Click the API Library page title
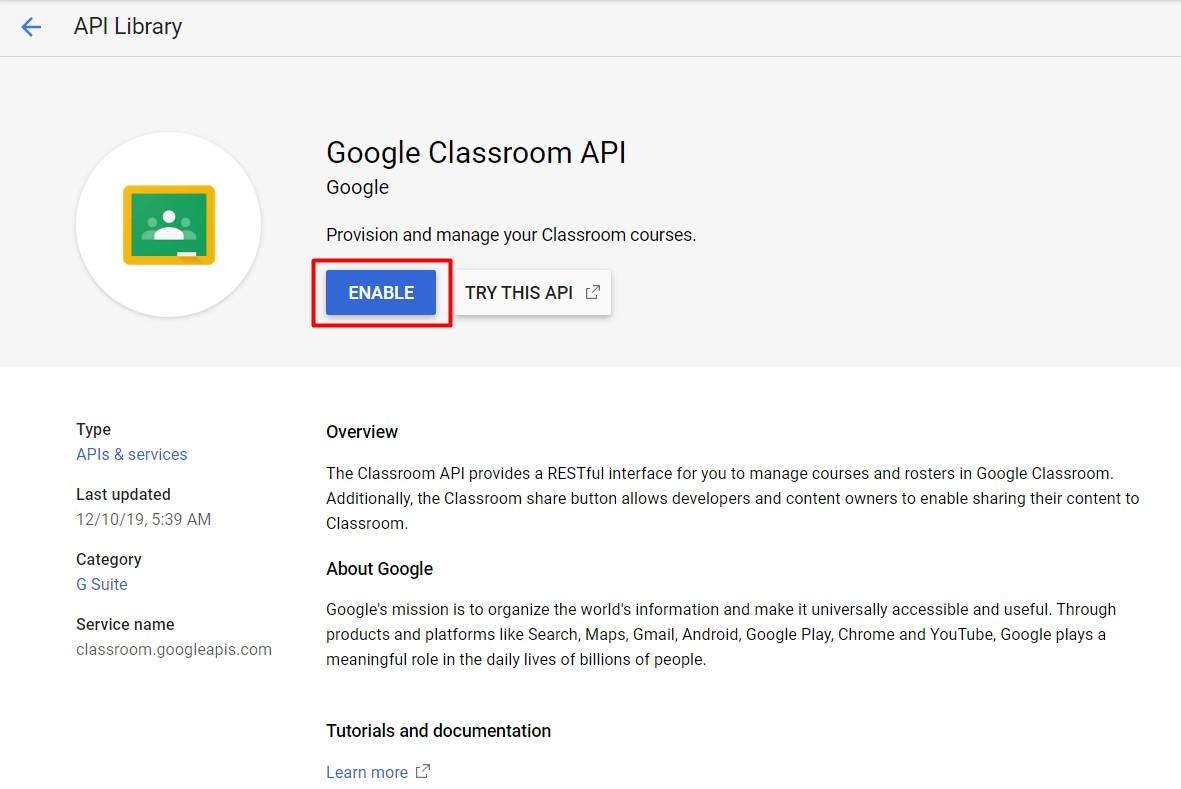Viewport: 1181px width, 789px height. click(128, 27)
